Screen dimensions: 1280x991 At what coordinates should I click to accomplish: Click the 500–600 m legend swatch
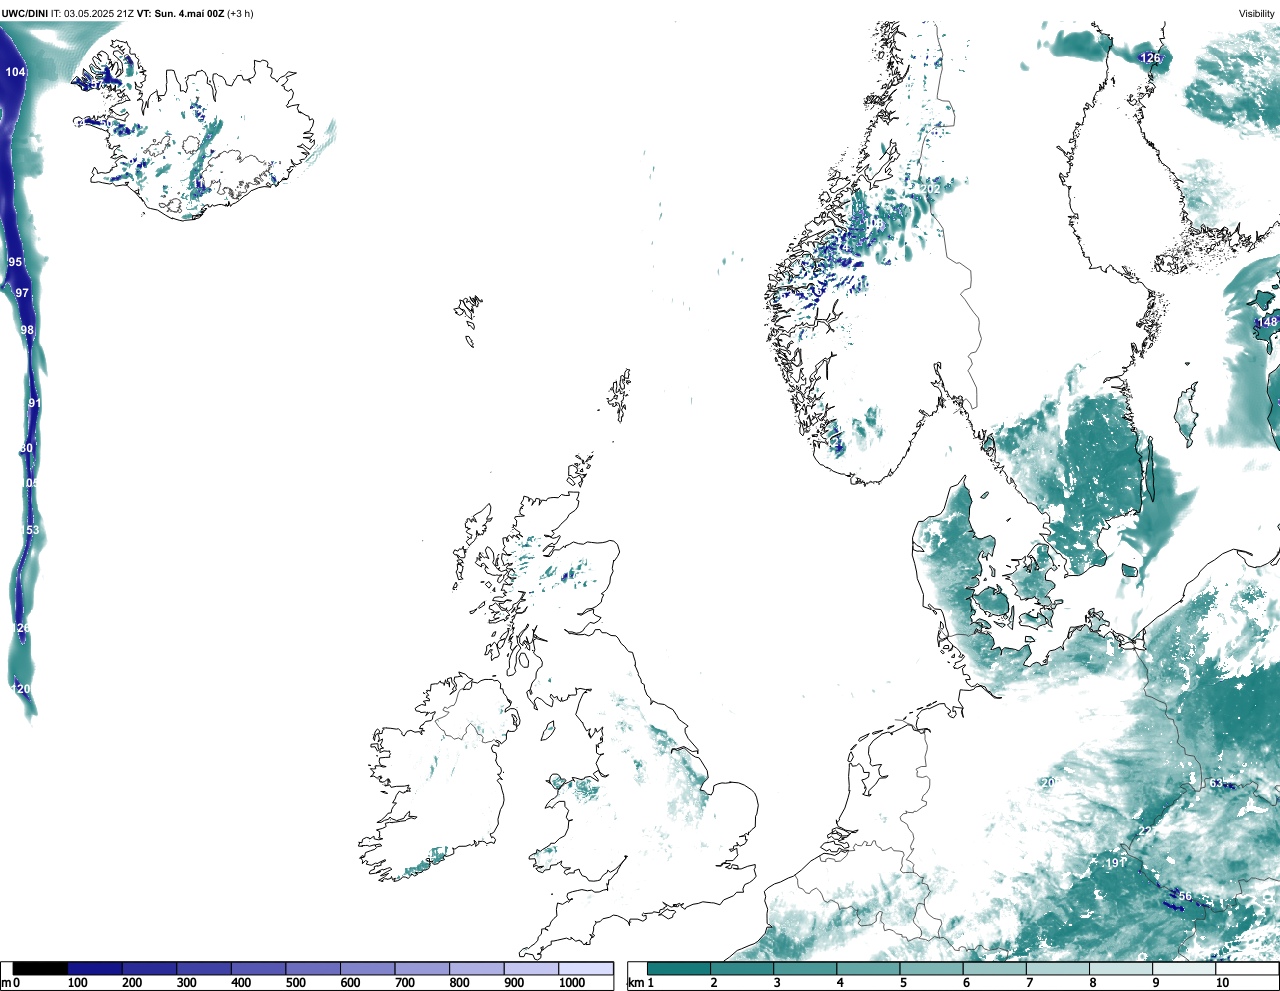click(313, 968)
